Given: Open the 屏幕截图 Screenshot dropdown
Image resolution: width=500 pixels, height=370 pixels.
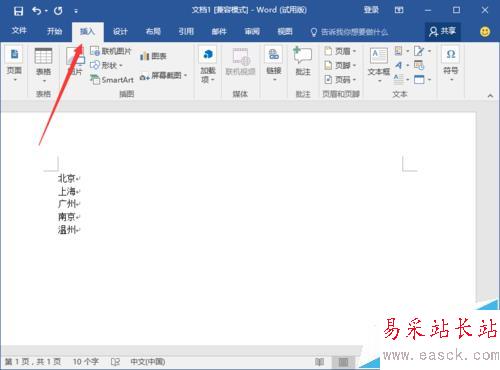Looking at the screenshot, I should click(163, 76).
